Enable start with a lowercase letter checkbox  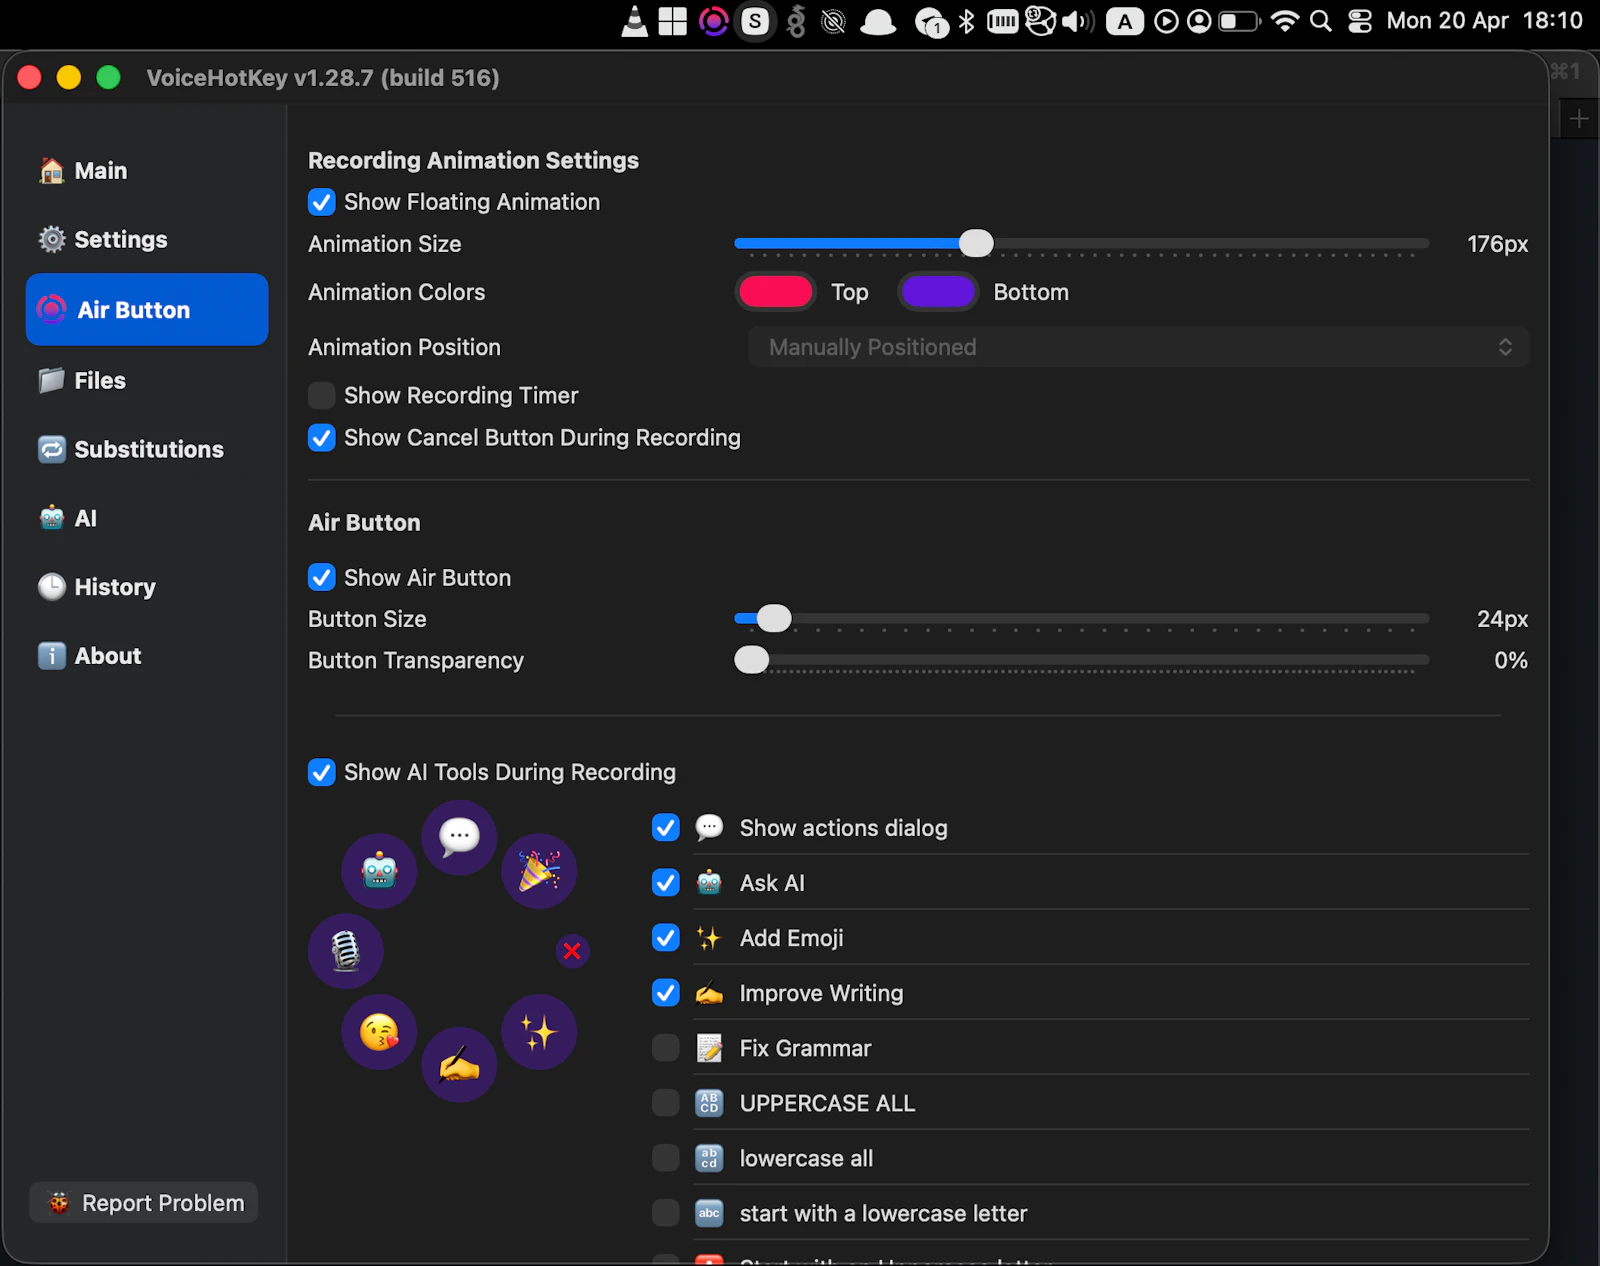pos(666,1213)
